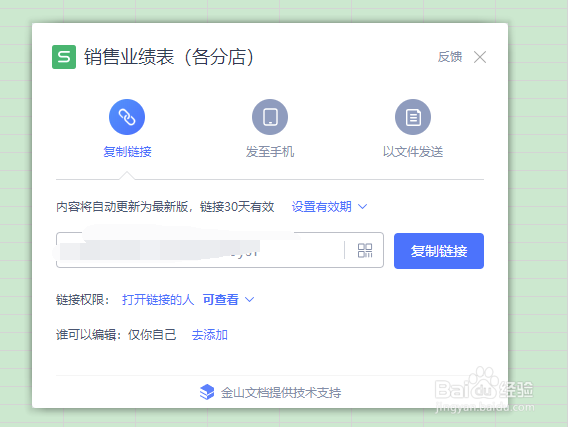The height and width of the screenshot is (427, 568).
Task: Close the share dialog with the X
Action: [x=480, y=57]
